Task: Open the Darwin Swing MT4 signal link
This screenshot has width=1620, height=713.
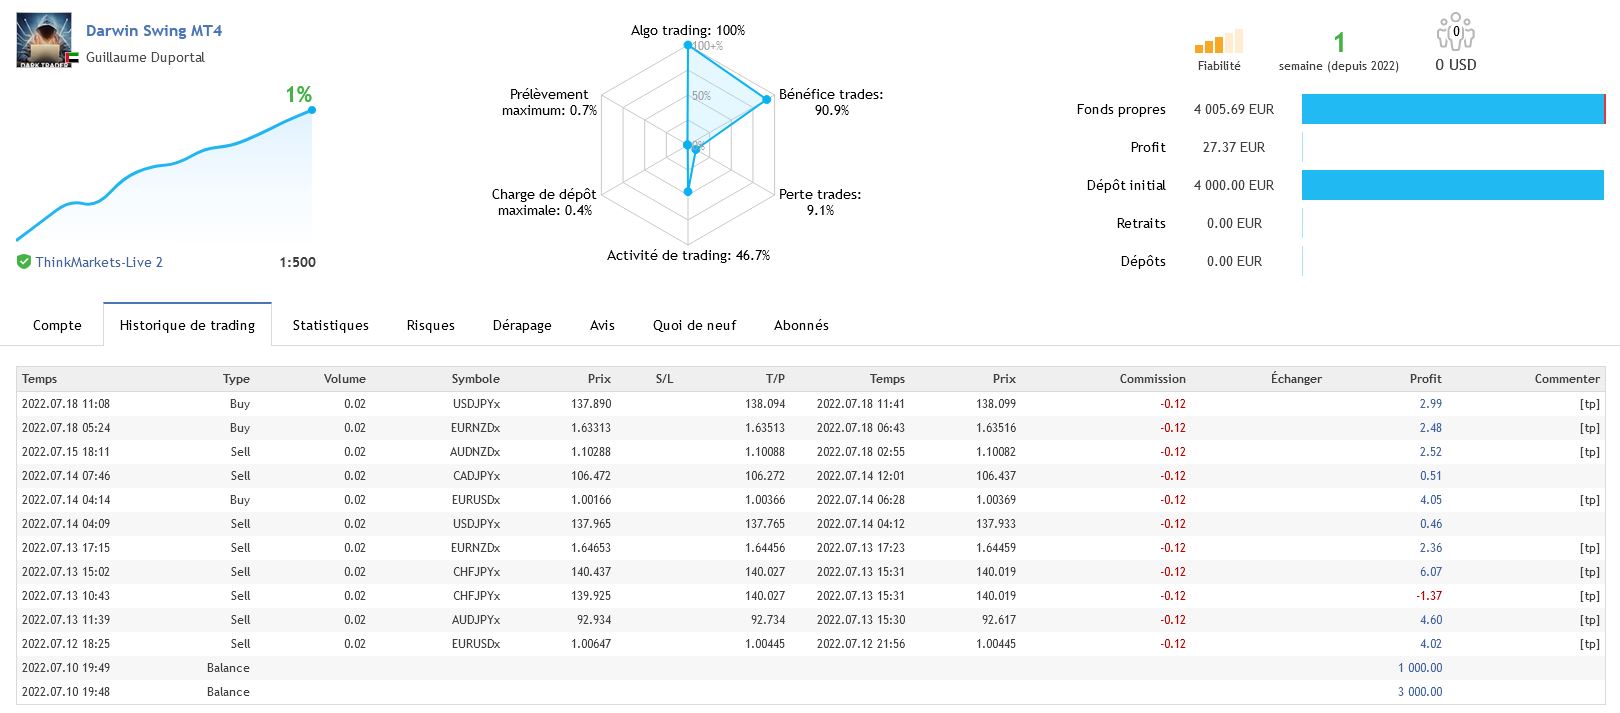Action: (154, 31)
